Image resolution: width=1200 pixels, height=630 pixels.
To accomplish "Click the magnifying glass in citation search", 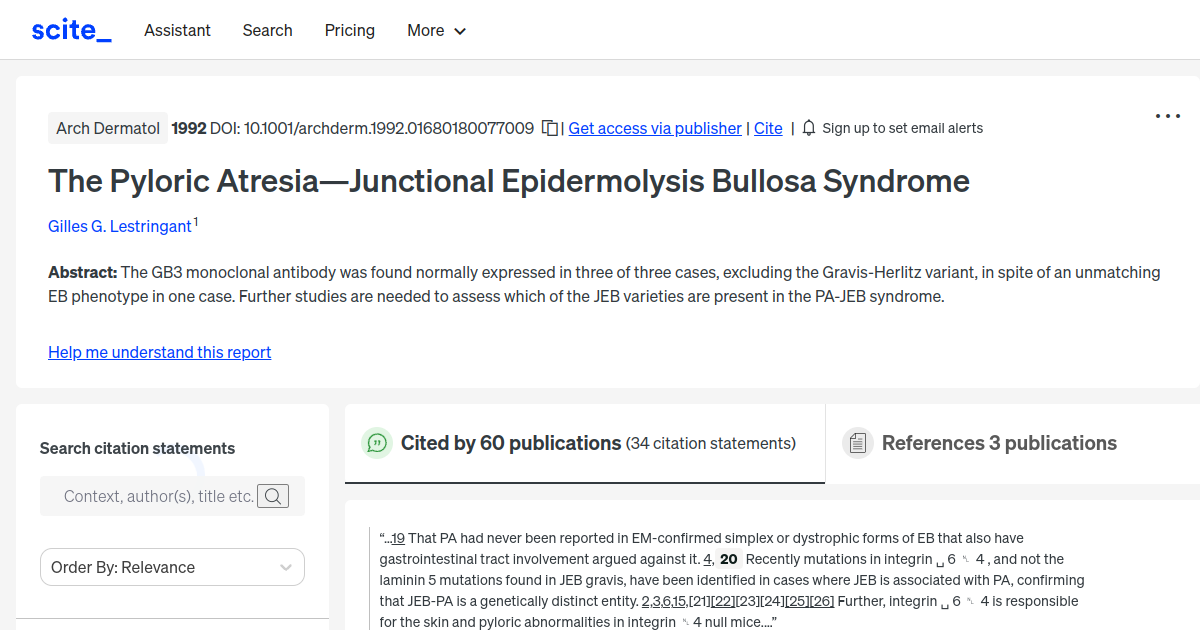I will click(x=273, y=495).
